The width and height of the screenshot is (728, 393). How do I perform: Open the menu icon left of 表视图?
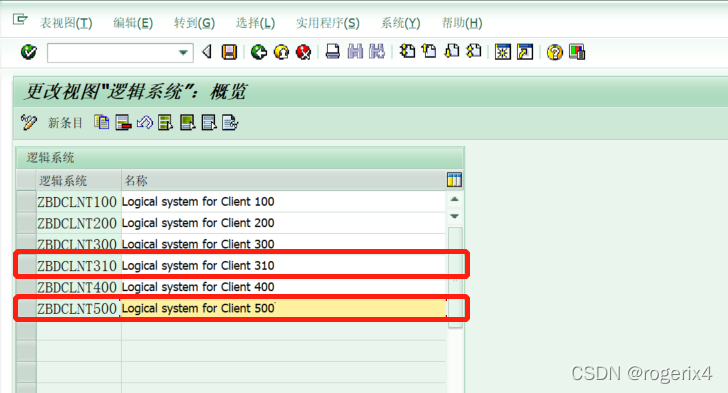(20, 20)
